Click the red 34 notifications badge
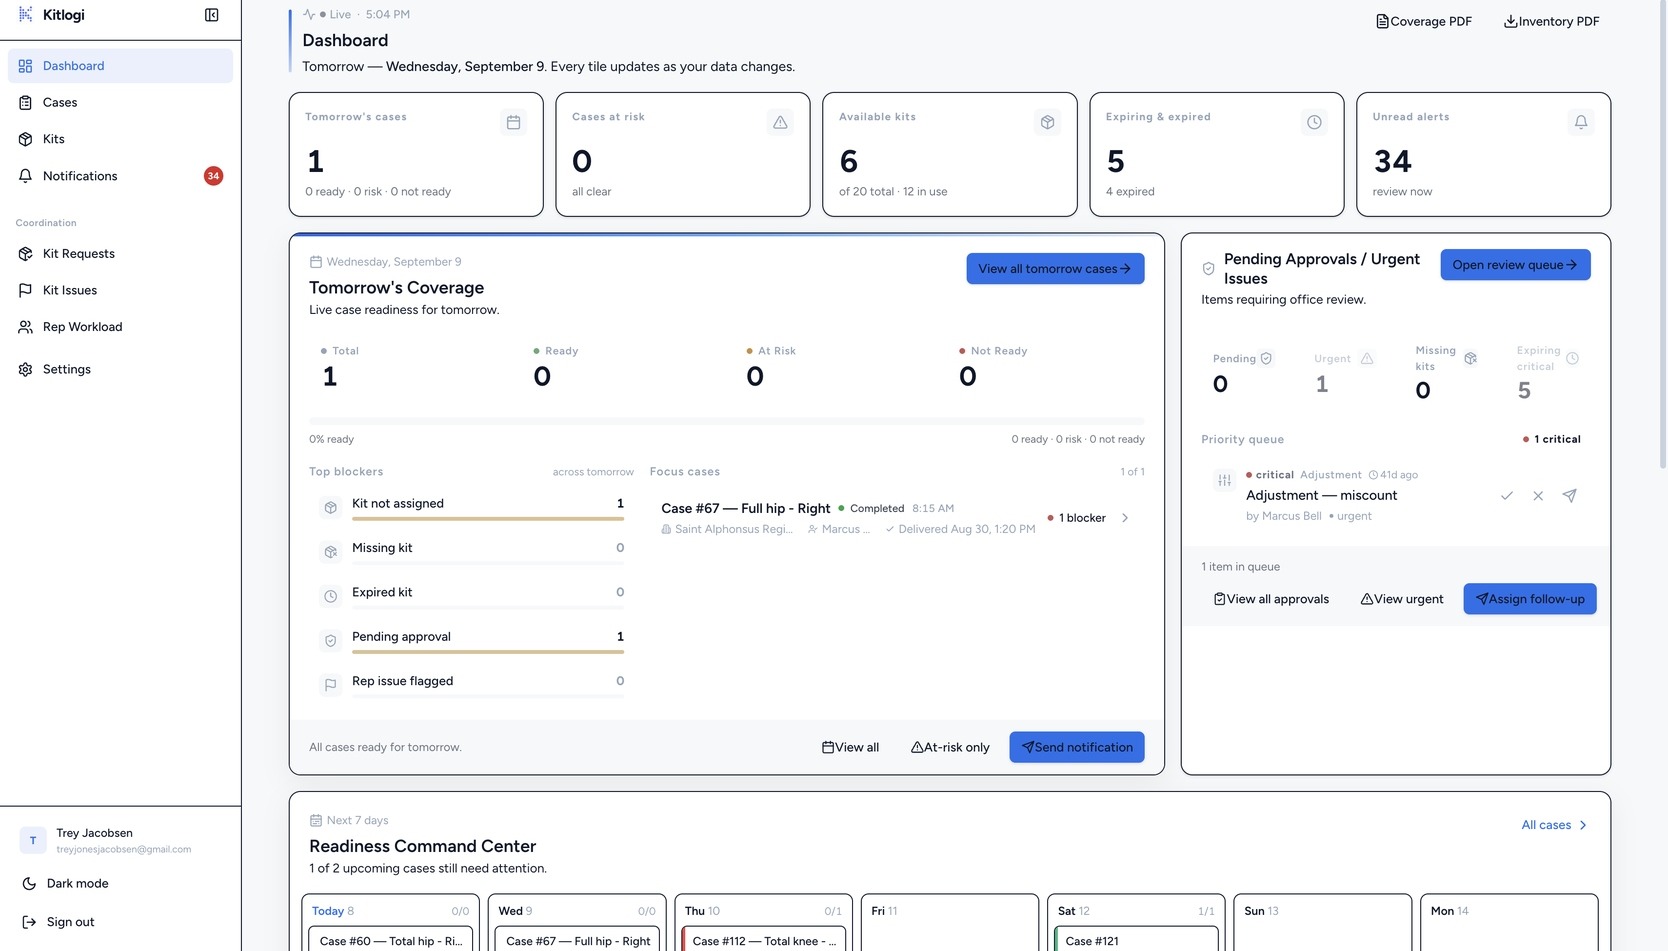This screenshot has height=951, width=1668. point(213,176)
